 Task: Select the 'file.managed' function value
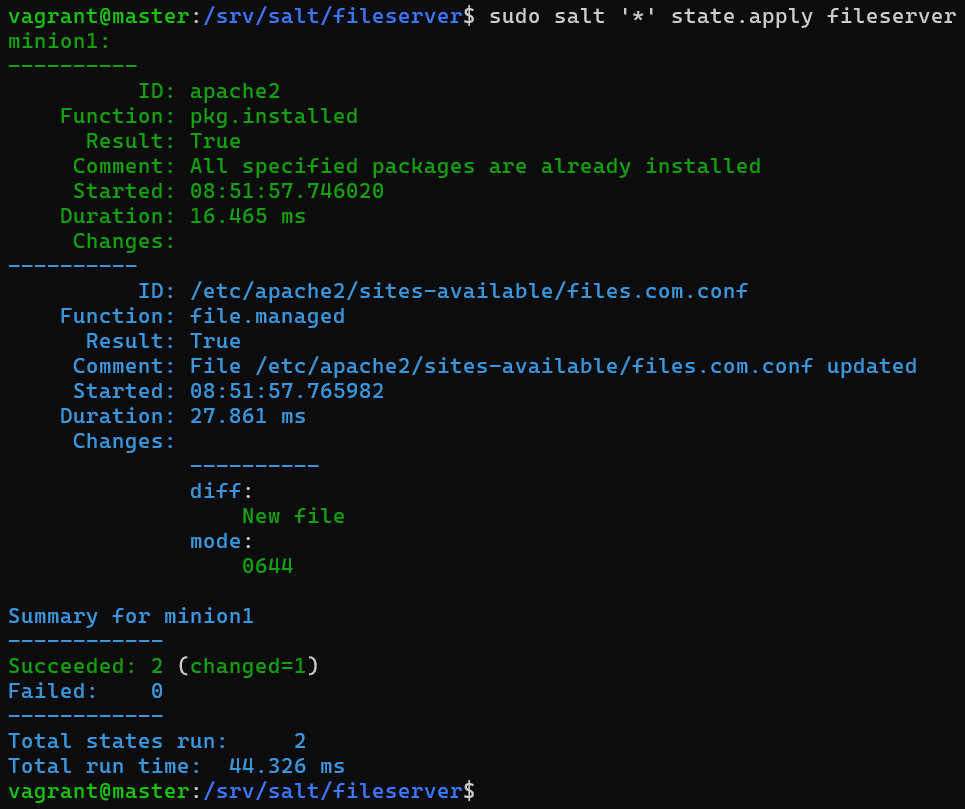point(267,316)
